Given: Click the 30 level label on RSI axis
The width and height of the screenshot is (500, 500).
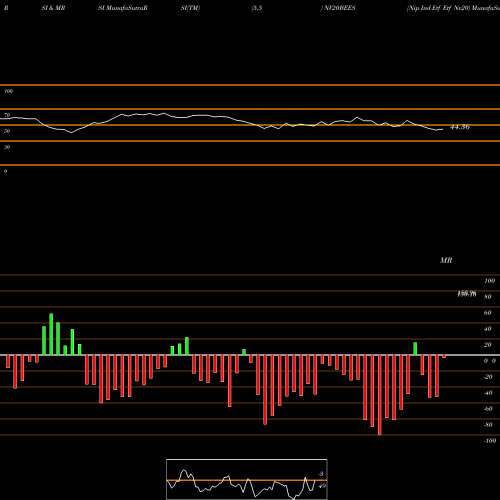Looking at the screenshot, I should click(7, 147).
